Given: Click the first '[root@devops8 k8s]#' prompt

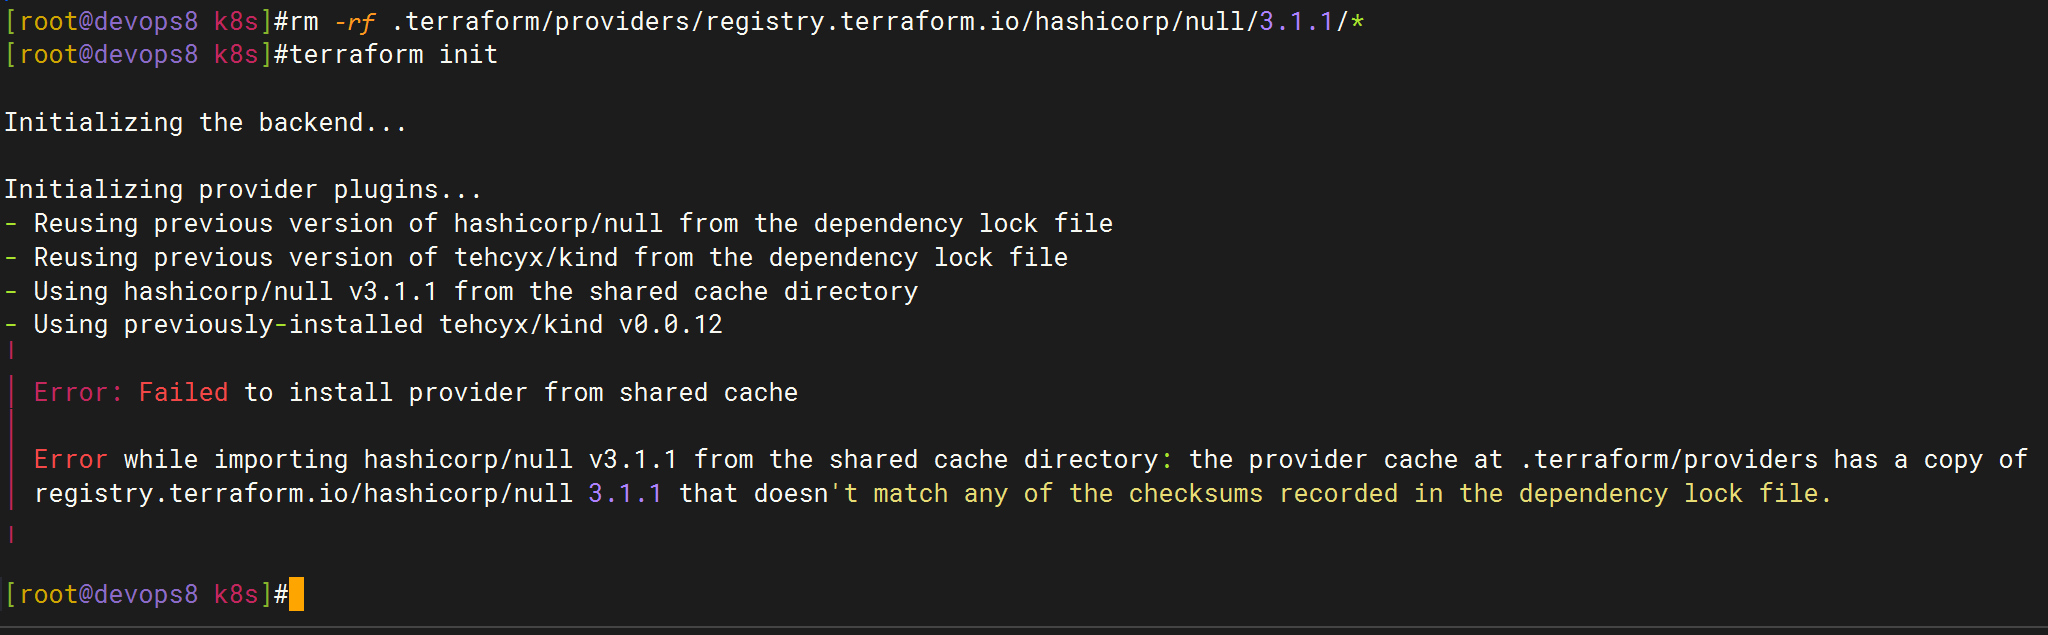Looking at the screenshot, I should click(146, 21).
